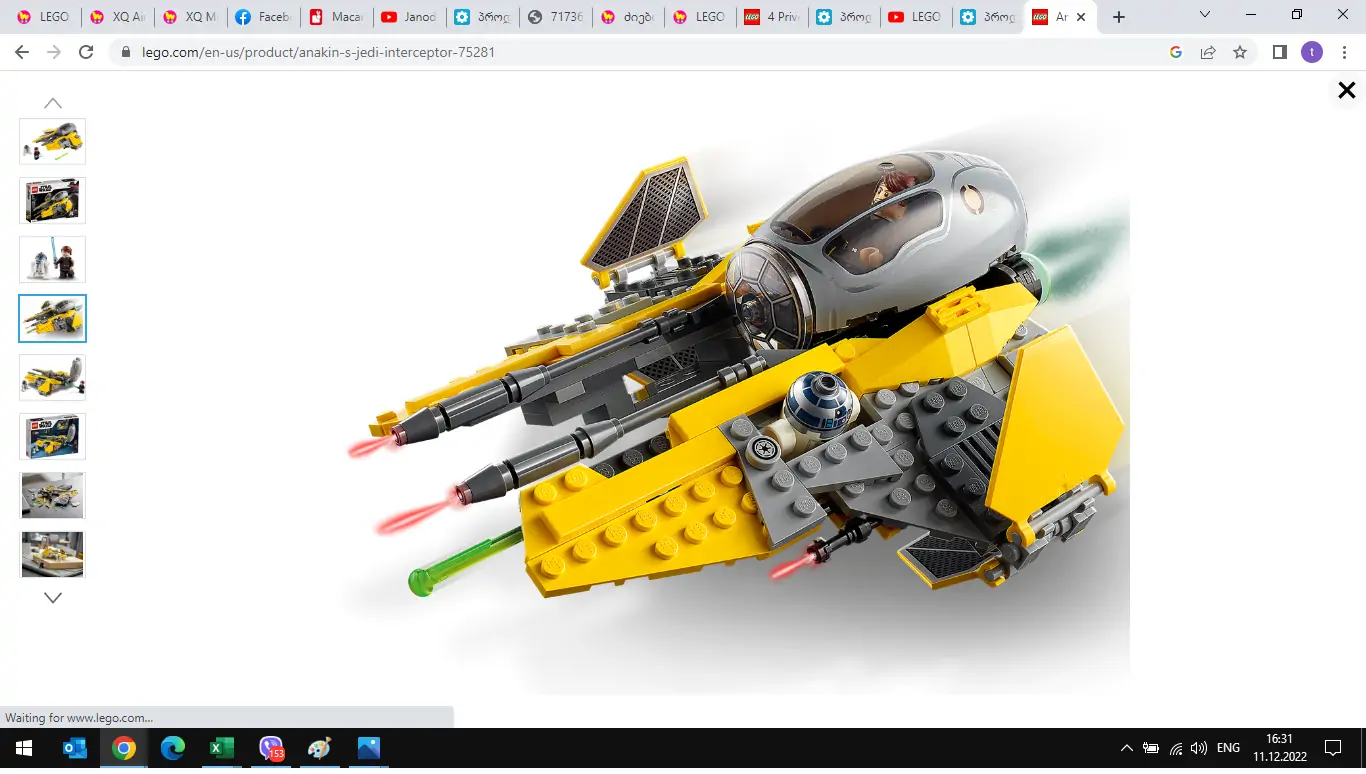Share this page using the share icon
The image size is (1366, 774).
click(1208, 52)
